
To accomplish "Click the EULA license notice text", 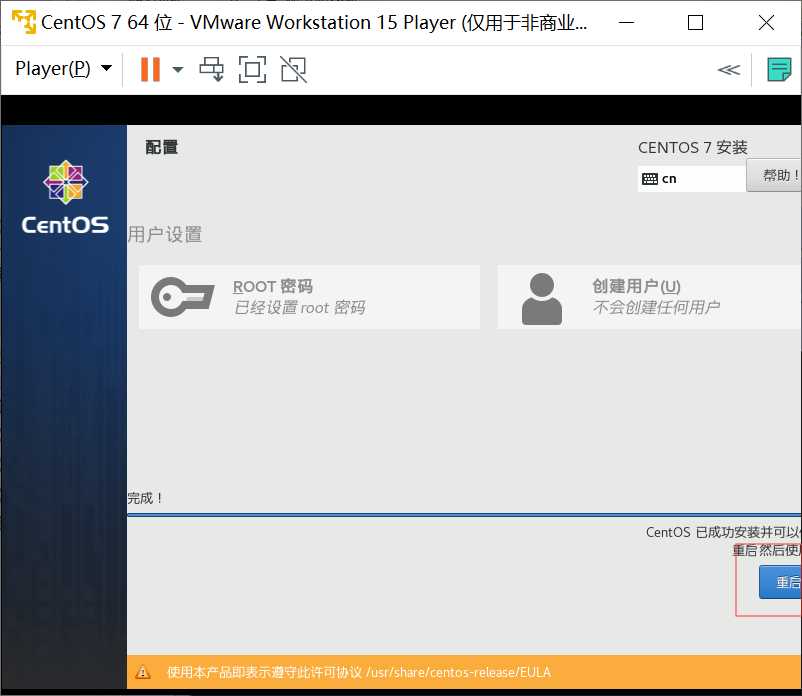I will point(359,672).
